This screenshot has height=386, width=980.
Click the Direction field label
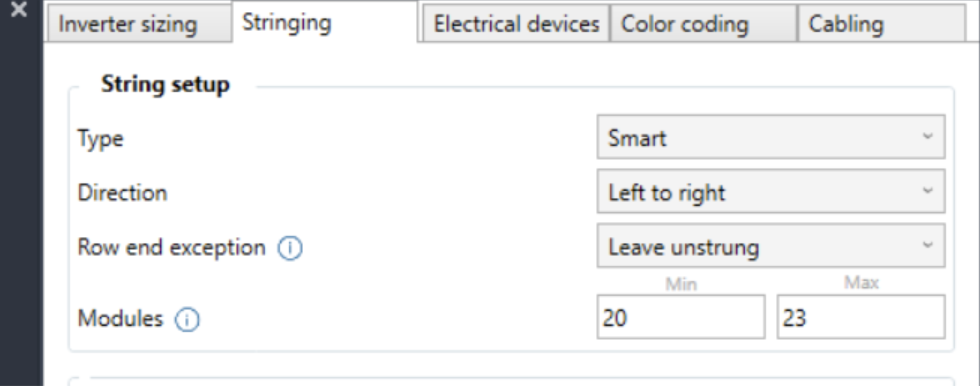pyautogui.click(x=122, y=192)
